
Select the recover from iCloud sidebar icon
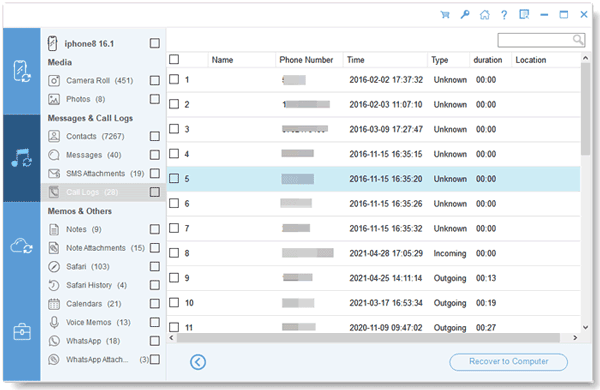[x=21, y=246]
